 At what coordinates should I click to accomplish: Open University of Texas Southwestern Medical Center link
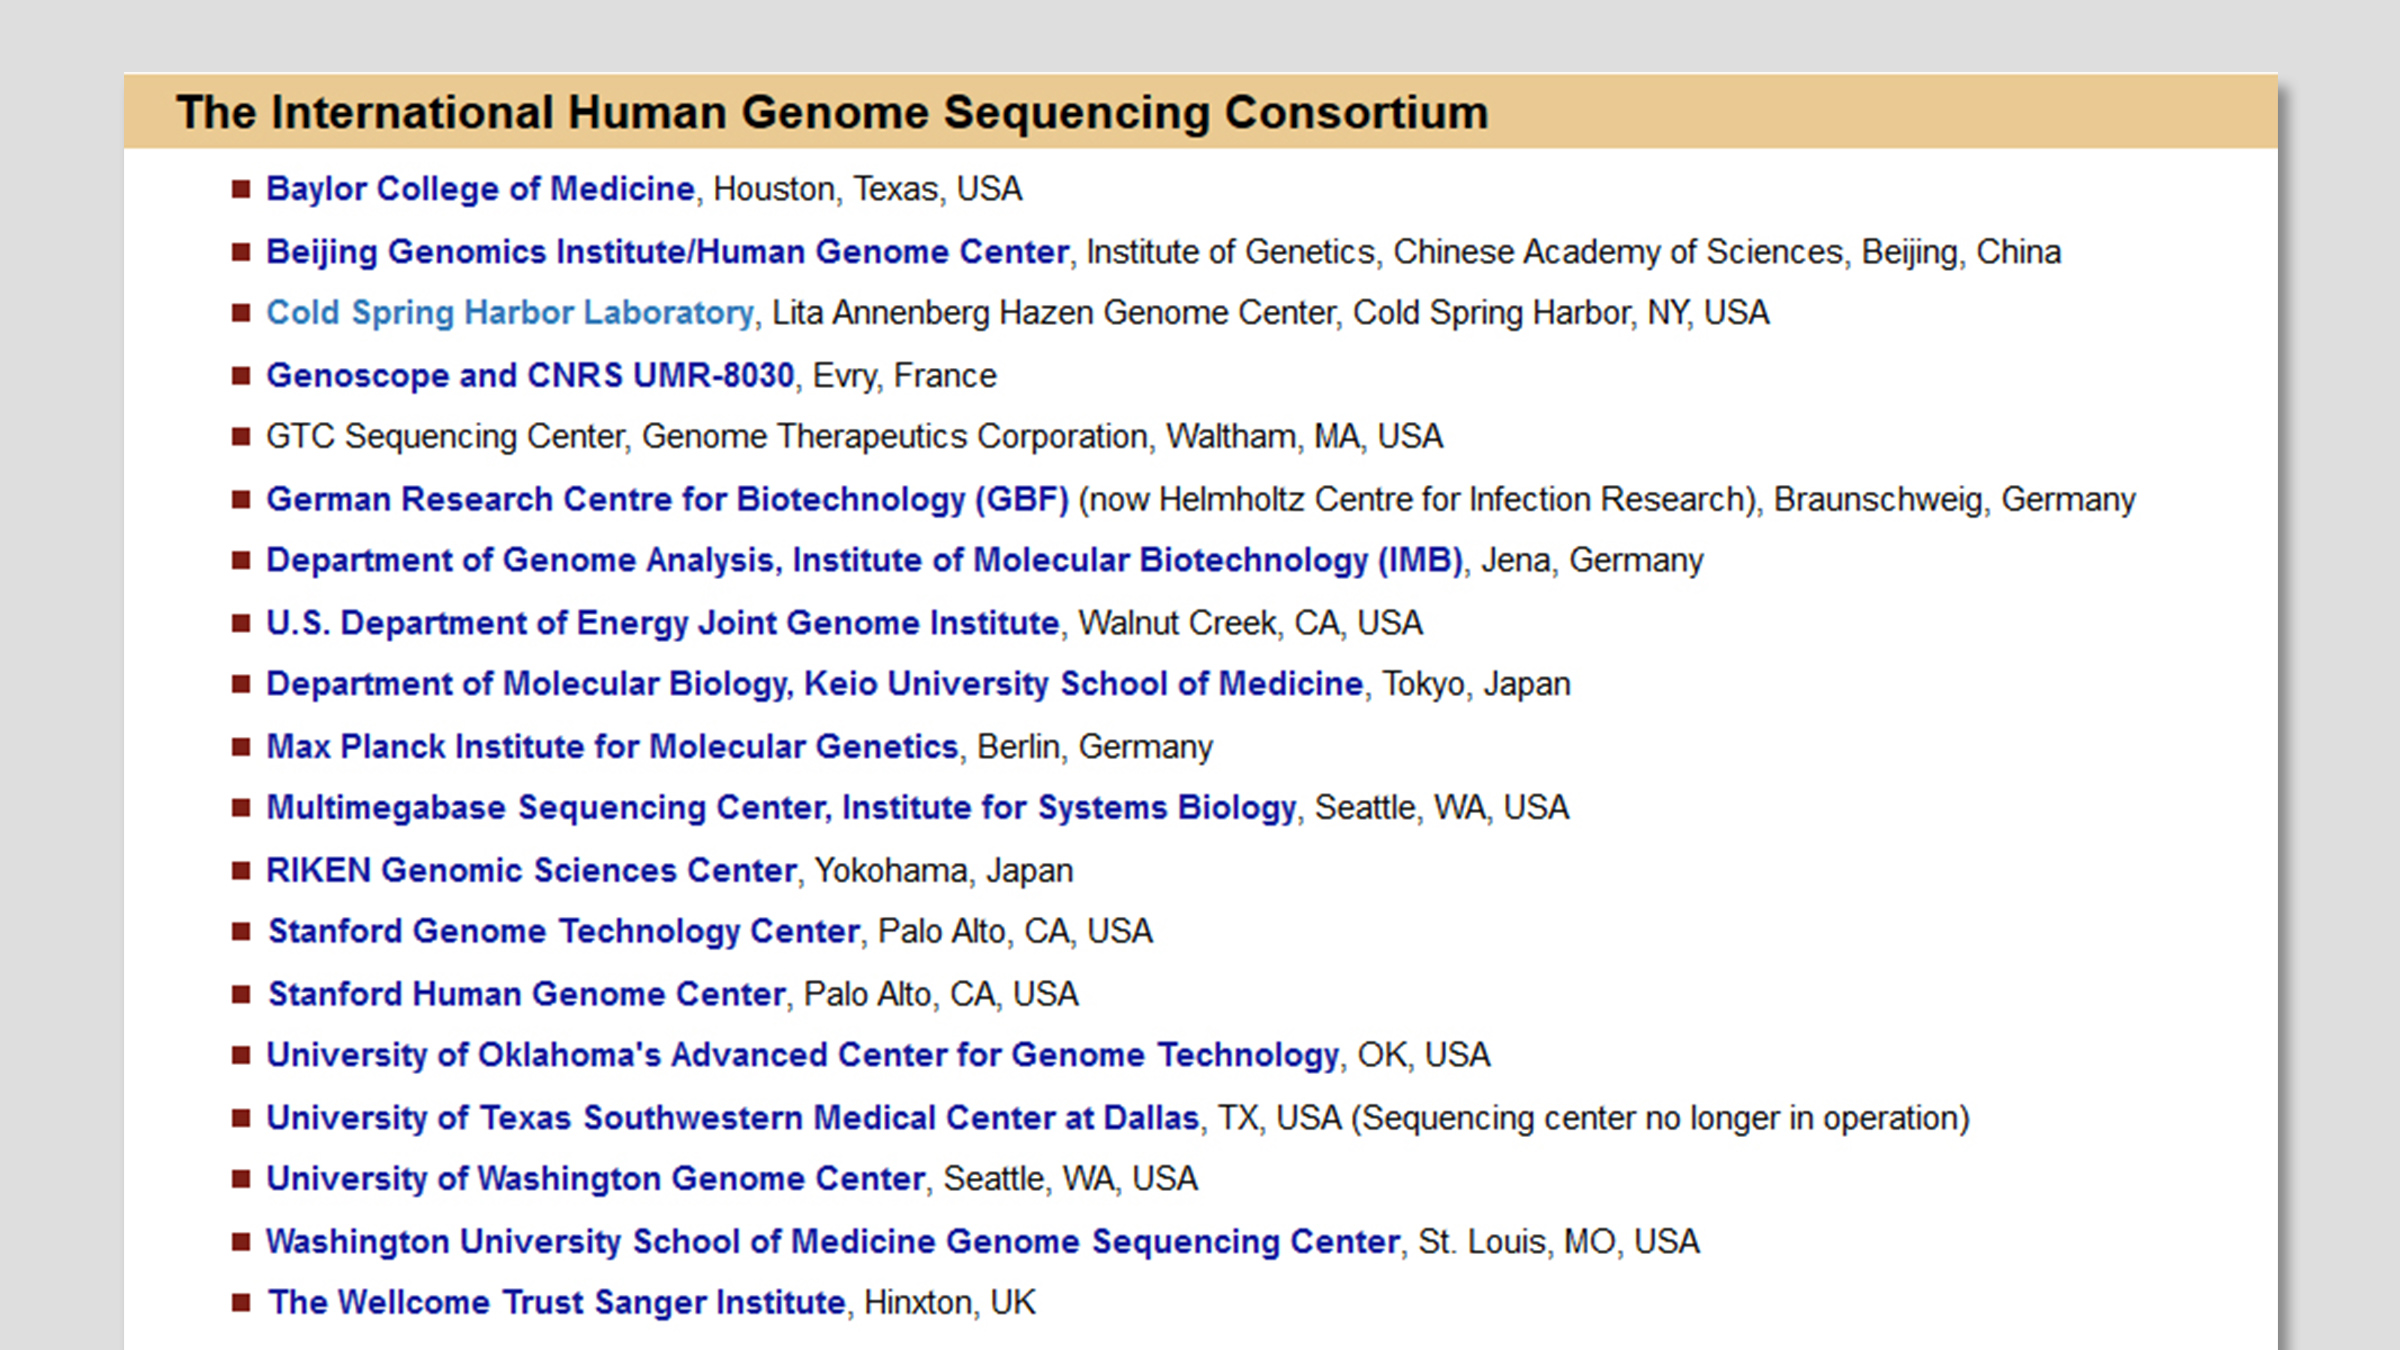(732, 1118)
